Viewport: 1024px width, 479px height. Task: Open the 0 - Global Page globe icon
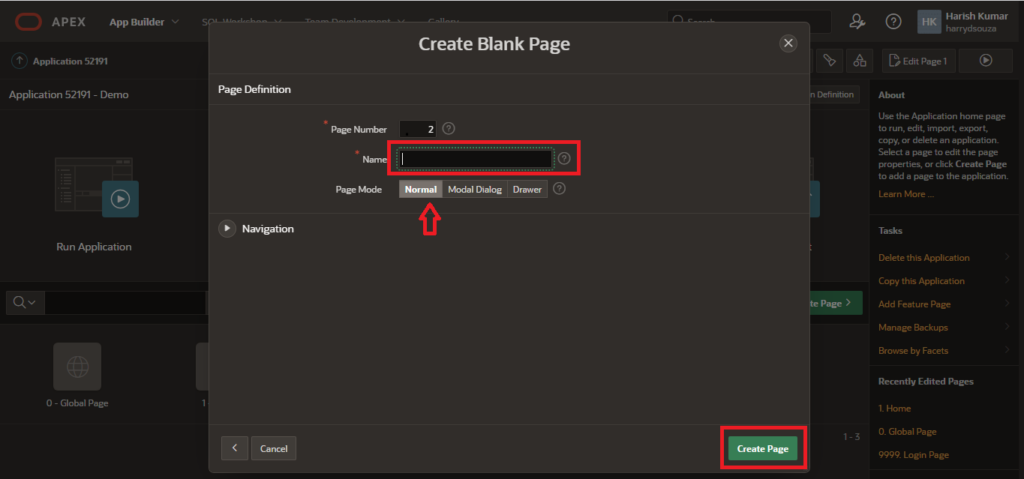(x=77, y=366)
